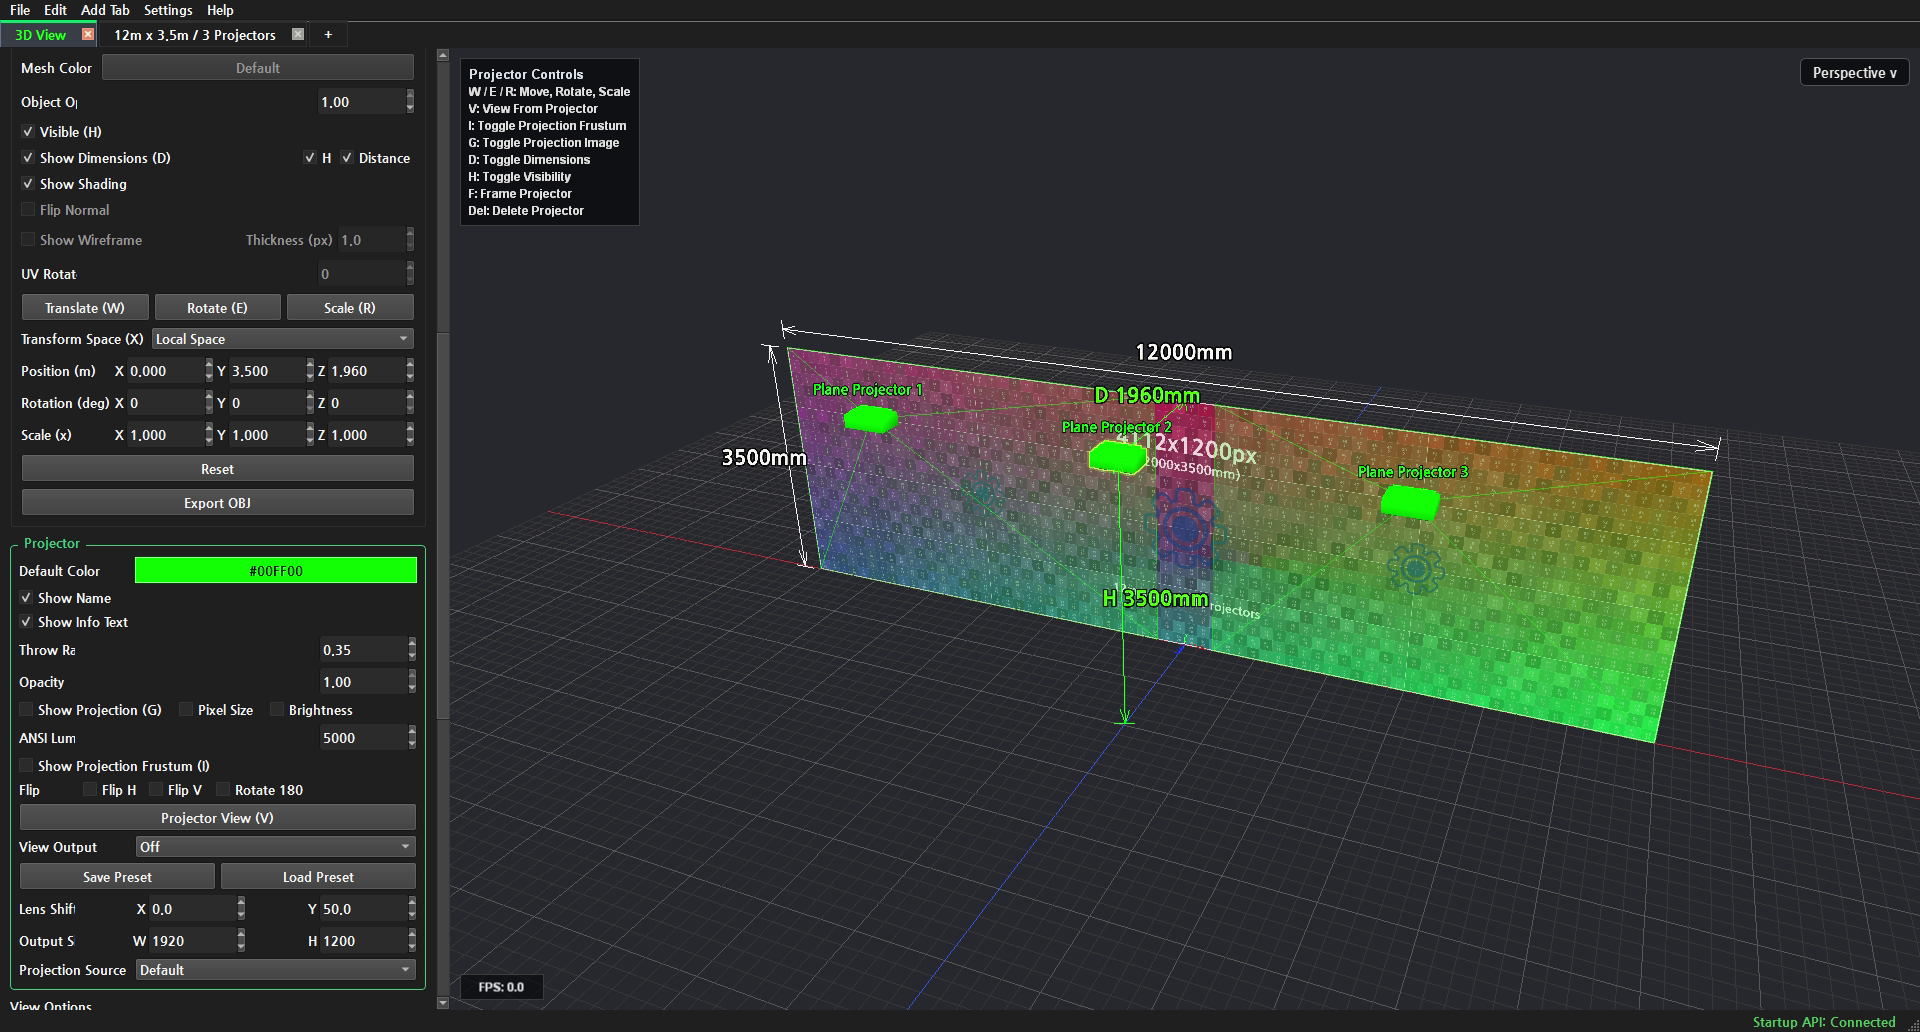
Task: Click the Save Preset button
Action: point(117,877)
